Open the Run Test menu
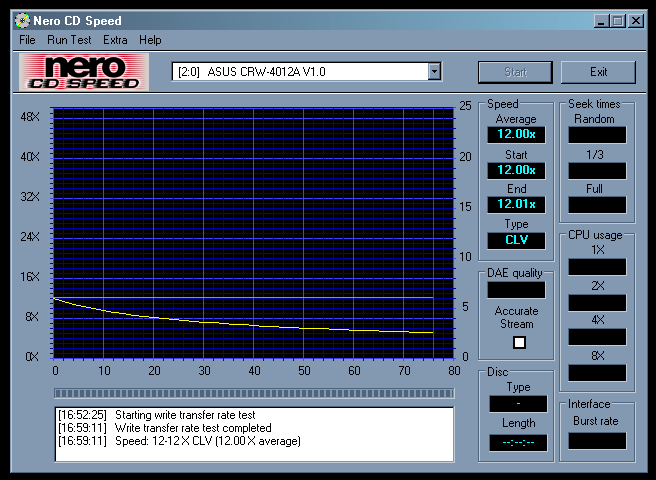This screenshot has width=656, height=480. [x=69, y=40]
